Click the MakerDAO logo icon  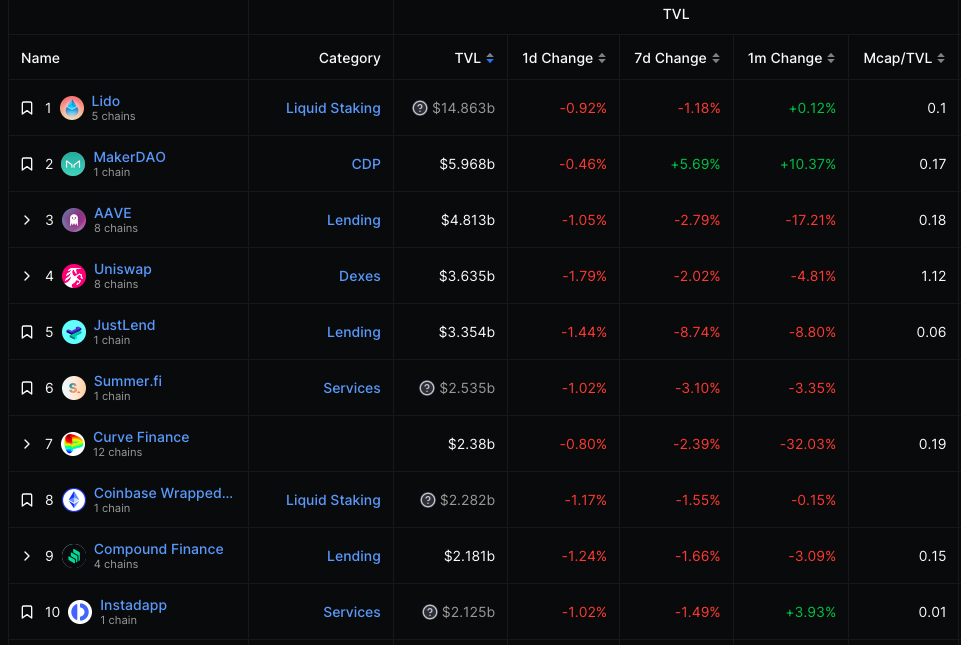point(74,164)
